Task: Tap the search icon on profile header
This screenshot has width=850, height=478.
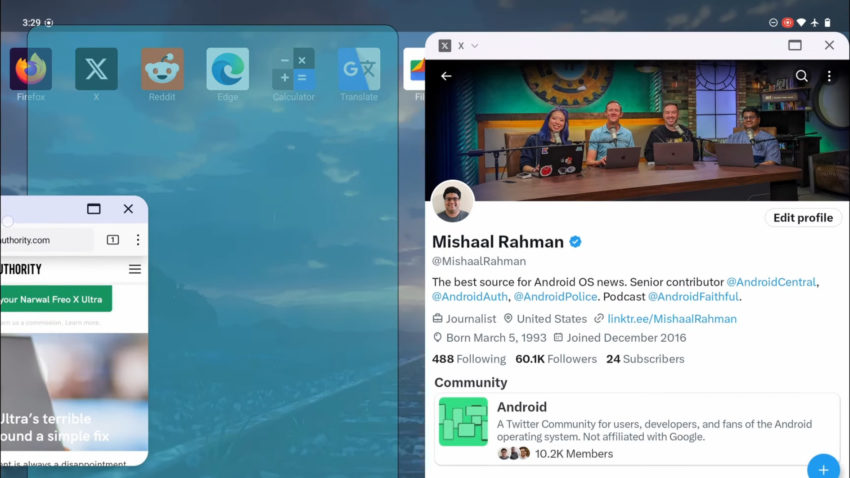Action: point(801,76)
